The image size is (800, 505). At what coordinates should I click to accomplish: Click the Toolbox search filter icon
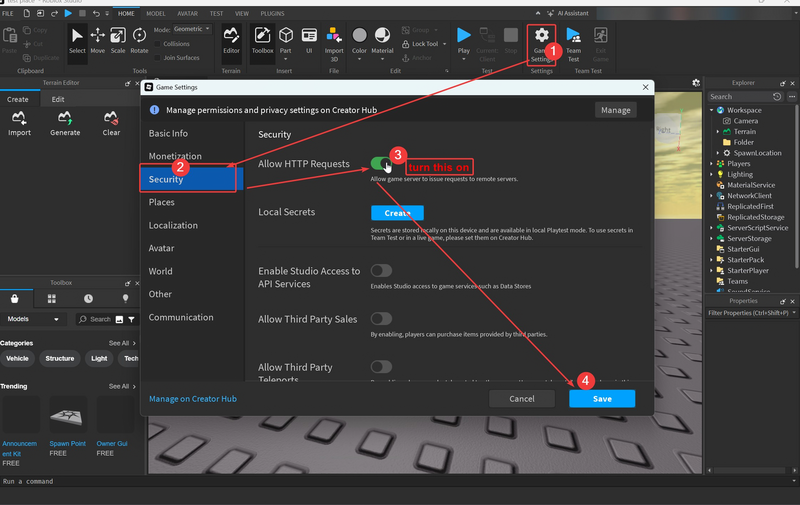tap(132, 319)
